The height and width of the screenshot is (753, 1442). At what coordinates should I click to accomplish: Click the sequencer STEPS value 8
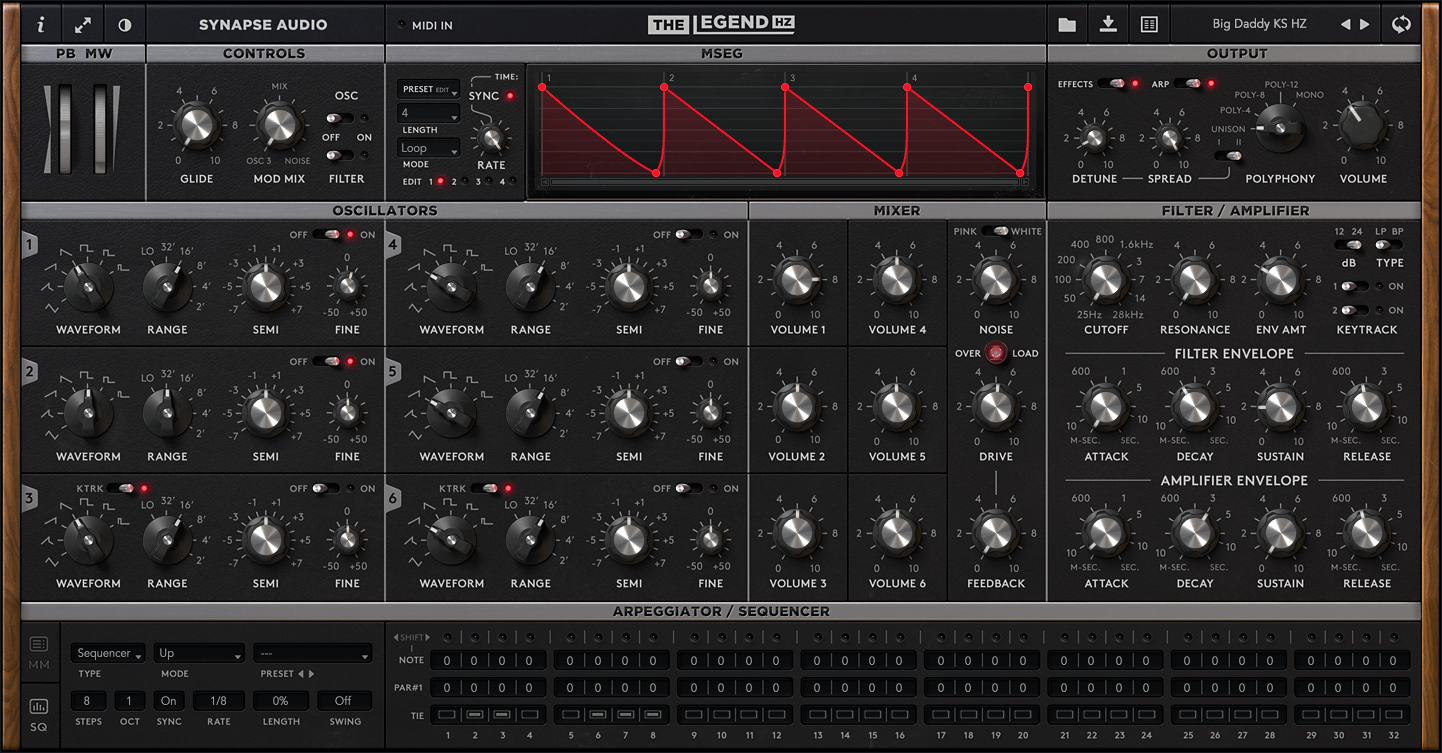(88, 701)
